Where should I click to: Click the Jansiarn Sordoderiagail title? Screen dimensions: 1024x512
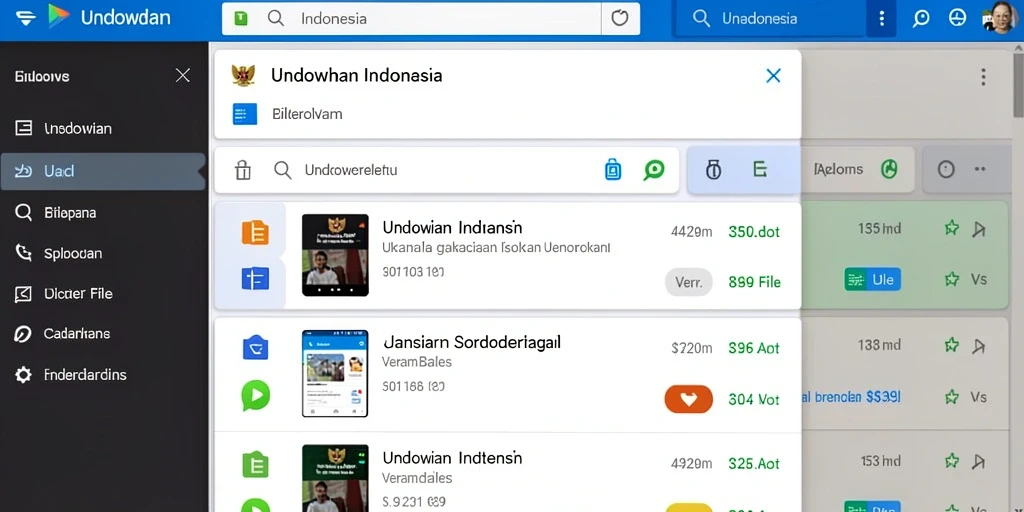(472, 342)
